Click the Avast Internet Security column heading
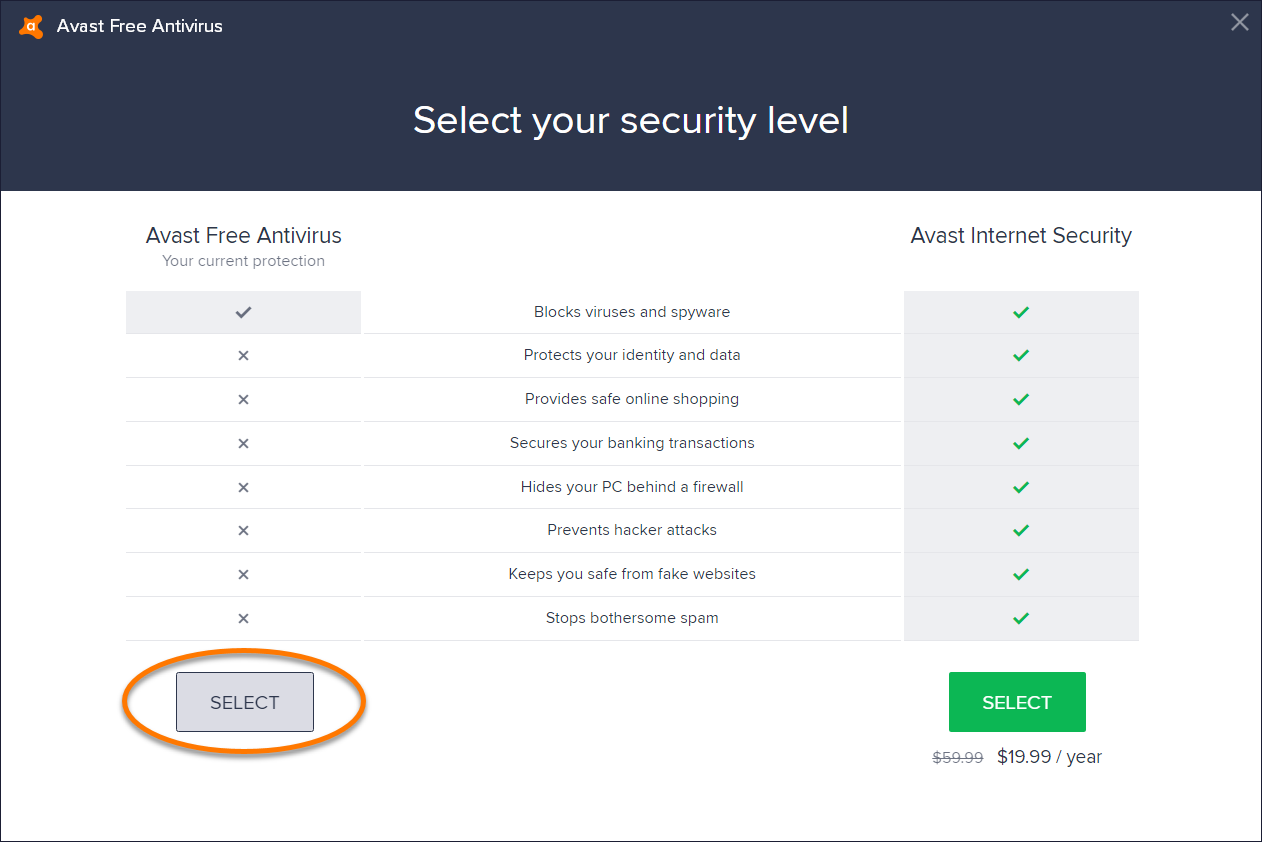Viewport: 1262px width, 842px height. (1021, 236)
